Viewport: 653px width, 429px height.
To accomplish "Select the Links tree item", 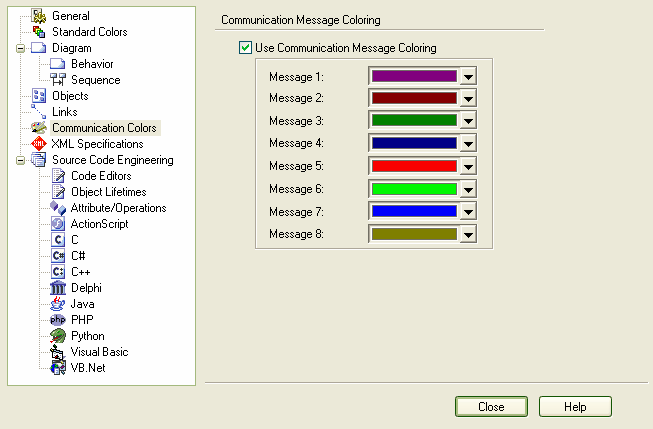I will 65,112.
